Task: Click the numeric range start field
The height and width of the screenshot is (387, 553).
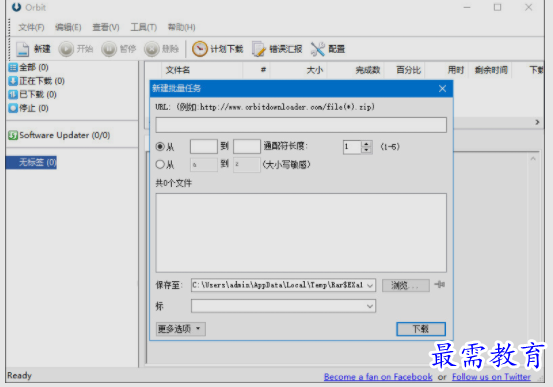Action: pyautogui.click(x=204, y=146)
